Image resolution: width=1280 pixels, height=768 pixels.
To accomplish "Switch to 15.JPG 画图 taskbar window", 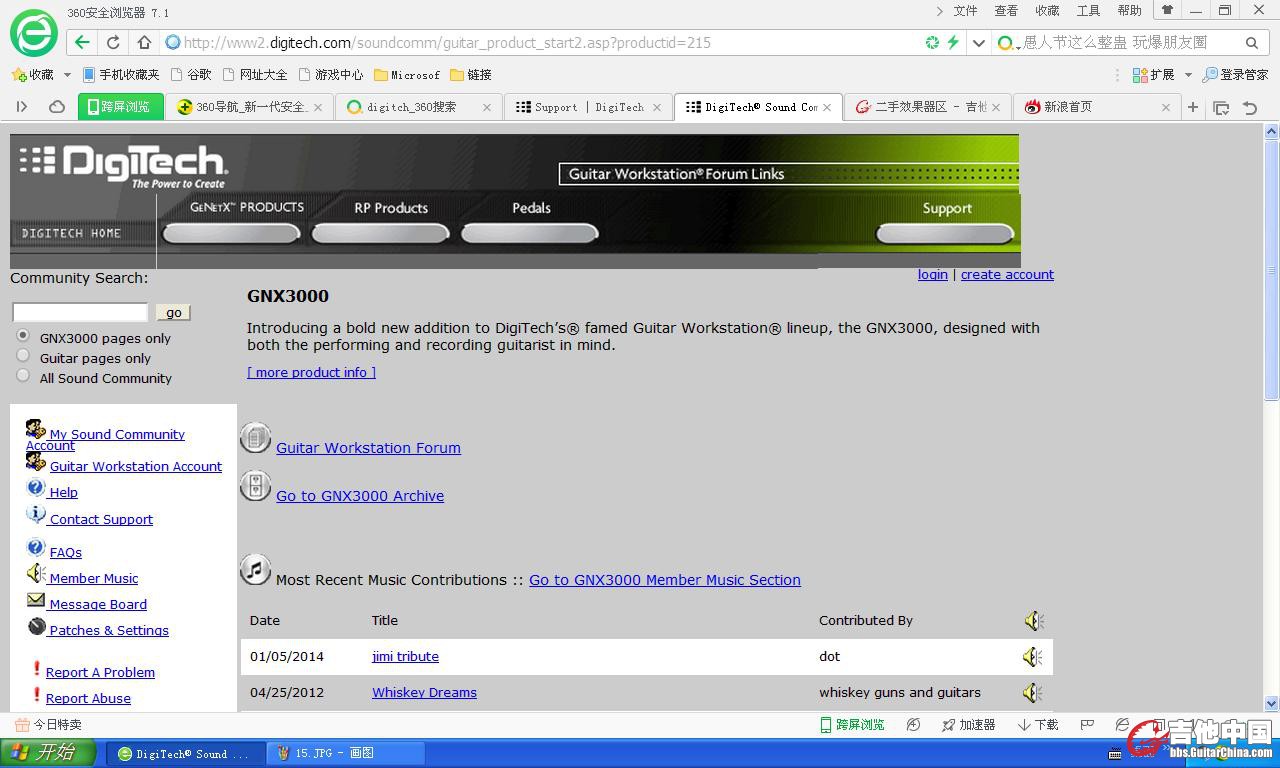I will (347, 753).
